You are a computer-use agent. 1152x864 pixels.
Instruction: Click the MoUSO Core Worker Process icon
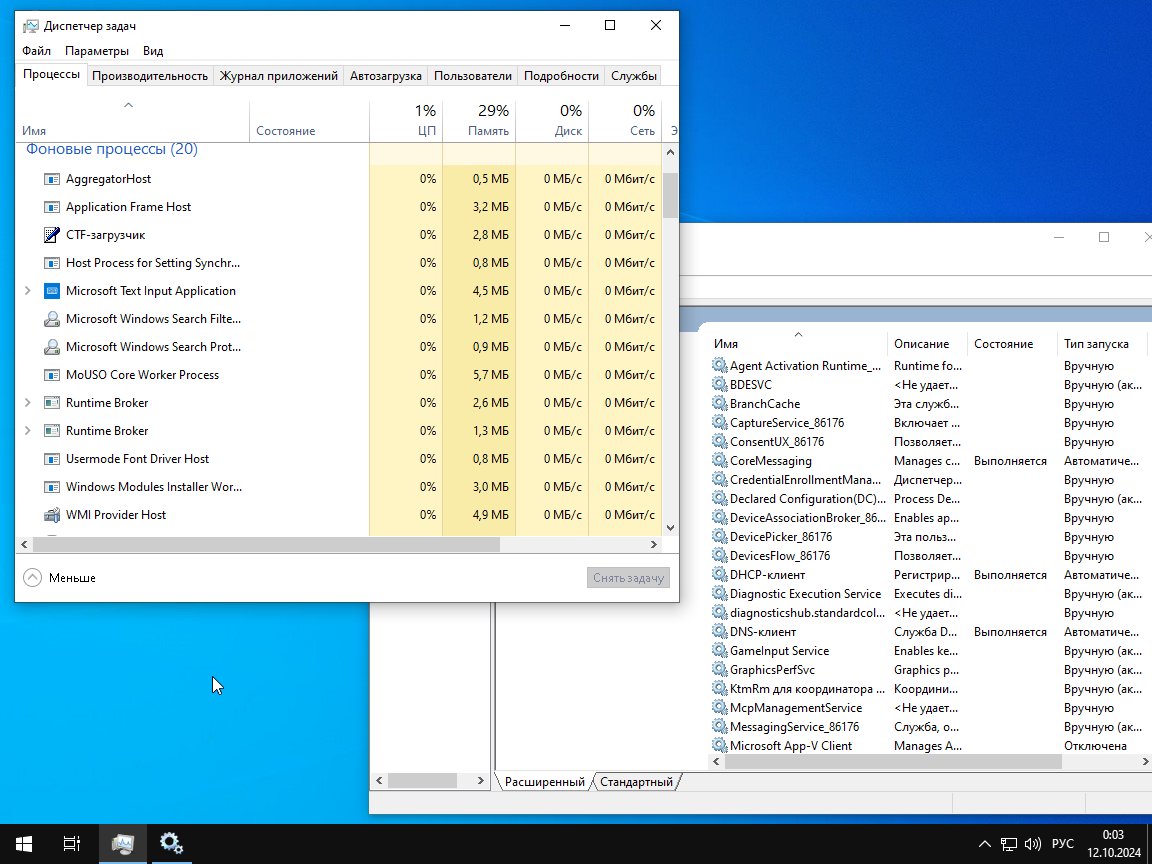click(x=51, y=375)
